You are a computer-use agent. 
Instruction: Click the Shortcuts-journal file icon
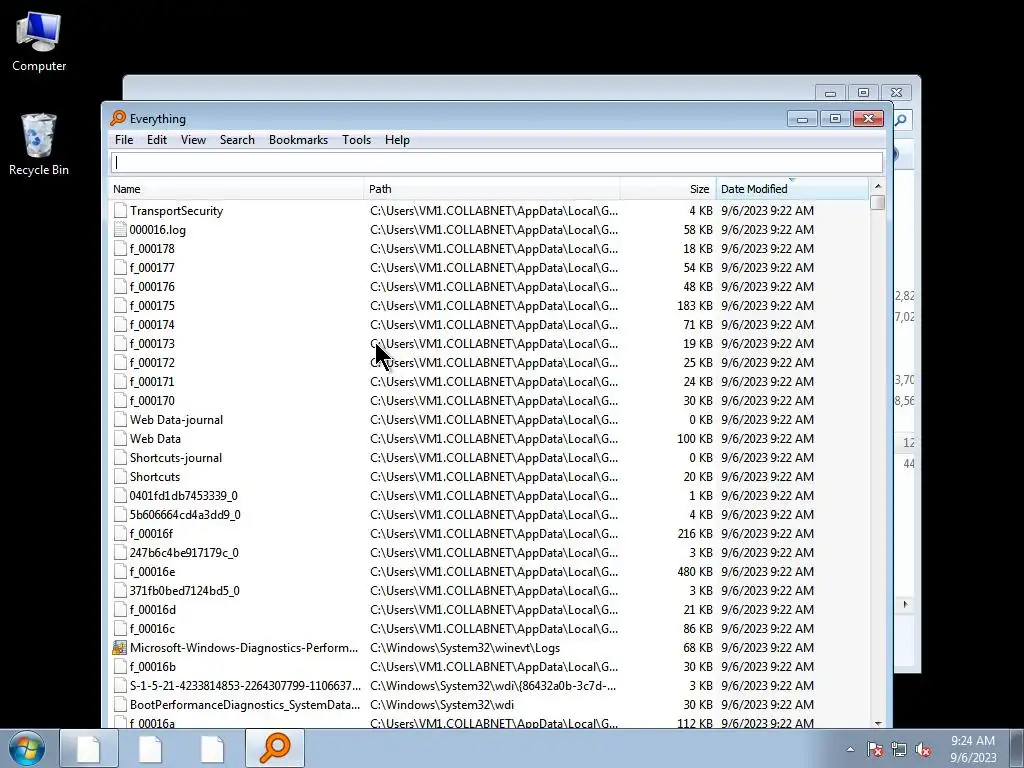[x=120, y=457]
